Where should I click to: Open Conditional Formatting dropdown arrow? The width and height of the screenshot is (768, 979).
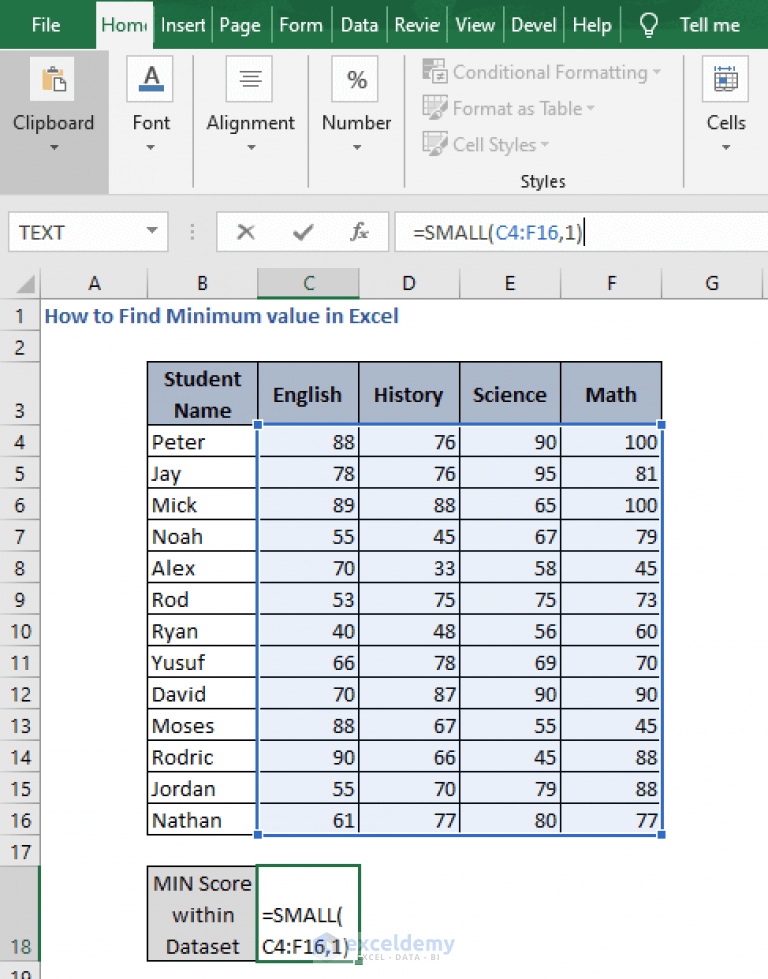click(x=657, y=72)
